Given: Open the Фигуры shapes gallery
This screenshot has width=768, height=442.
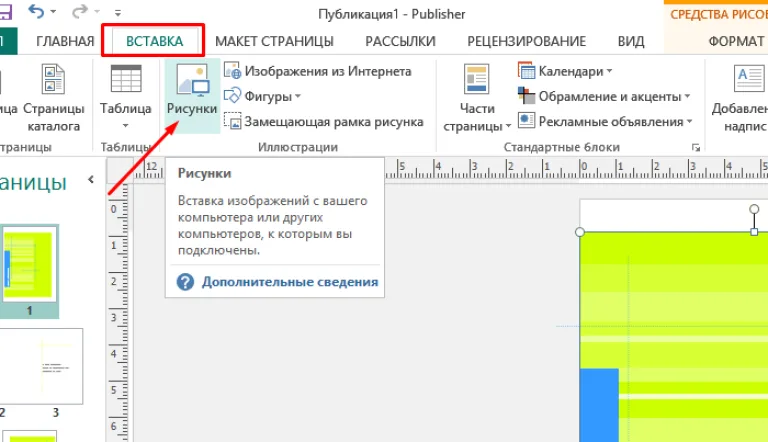Looking at the screenshot, I should (x=262, y=96).
